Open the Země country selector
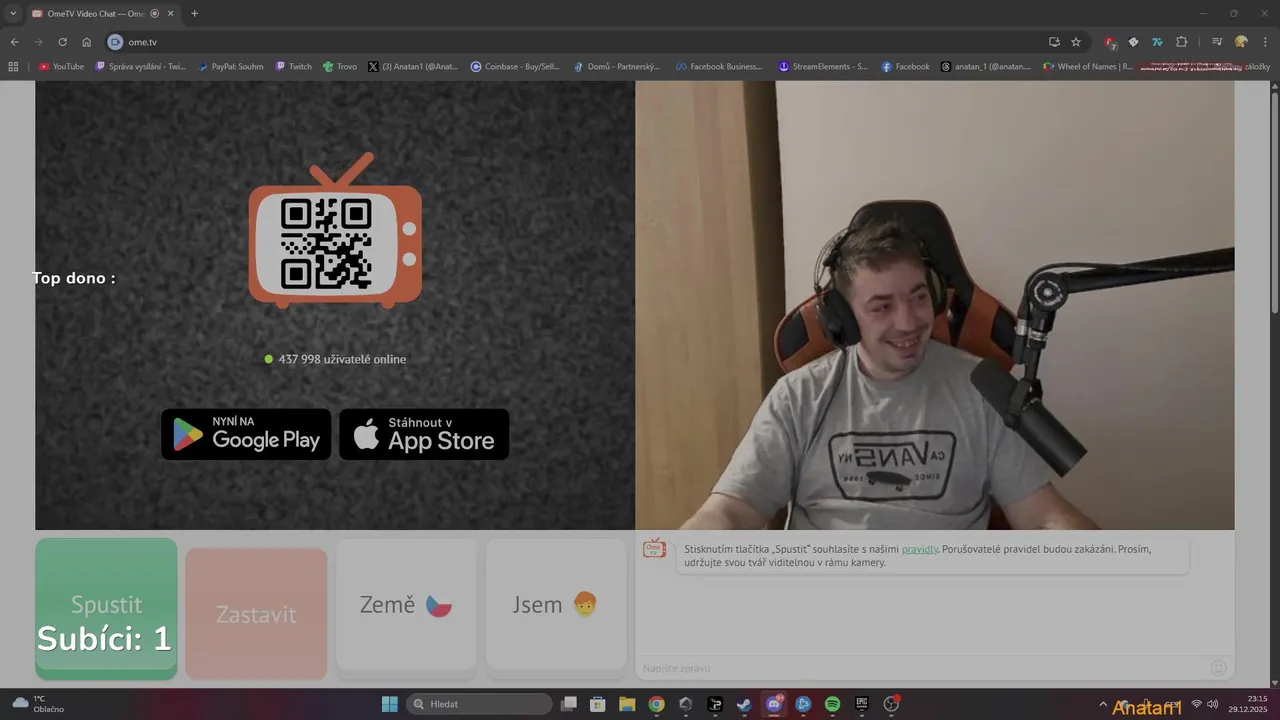This screenshot has height=720, width=1280. pyautogui.click(x=406, y=605)
